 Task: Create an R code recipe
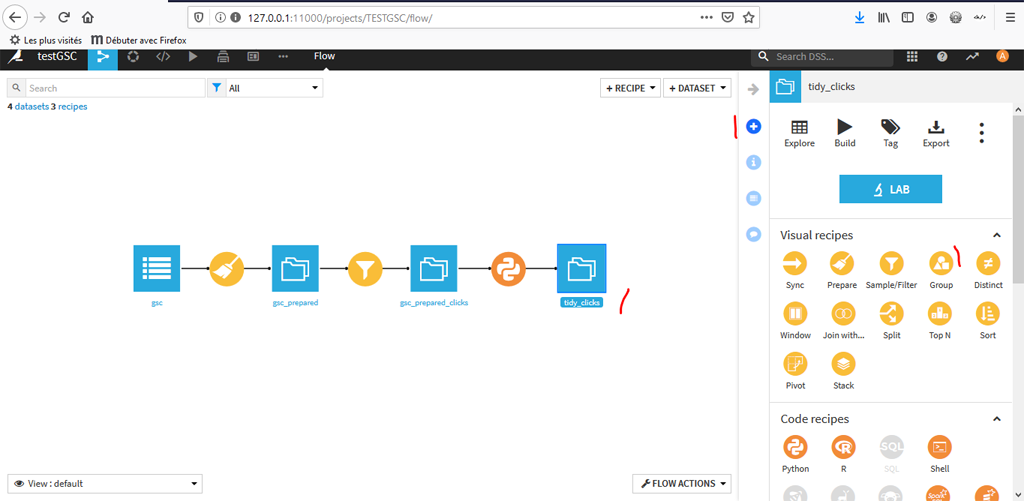click(x=842, y=447)
